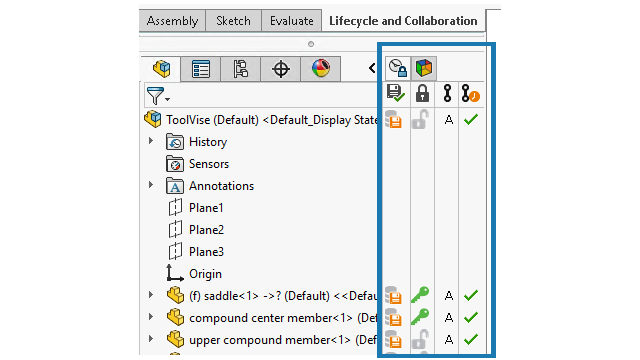Click the Annotations folder icon
This screenshot has width=640, height=360.
(x=175, y=186)
